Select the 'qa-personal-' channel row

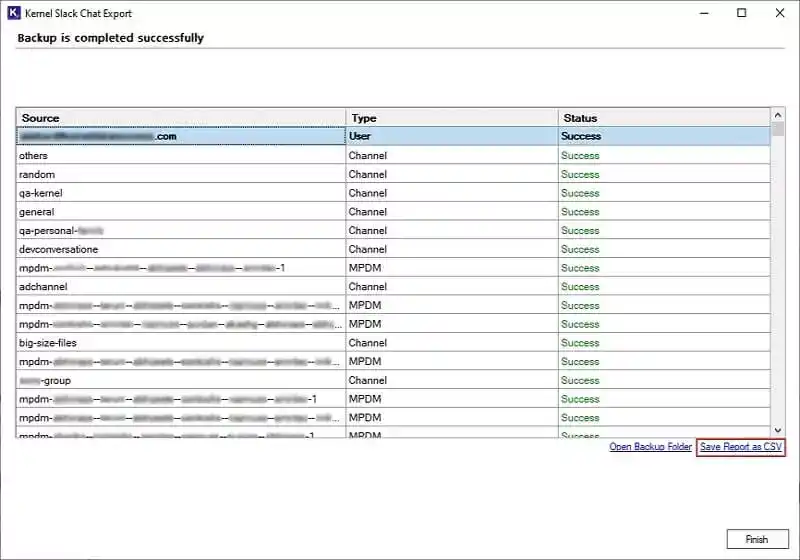(393, 231)
